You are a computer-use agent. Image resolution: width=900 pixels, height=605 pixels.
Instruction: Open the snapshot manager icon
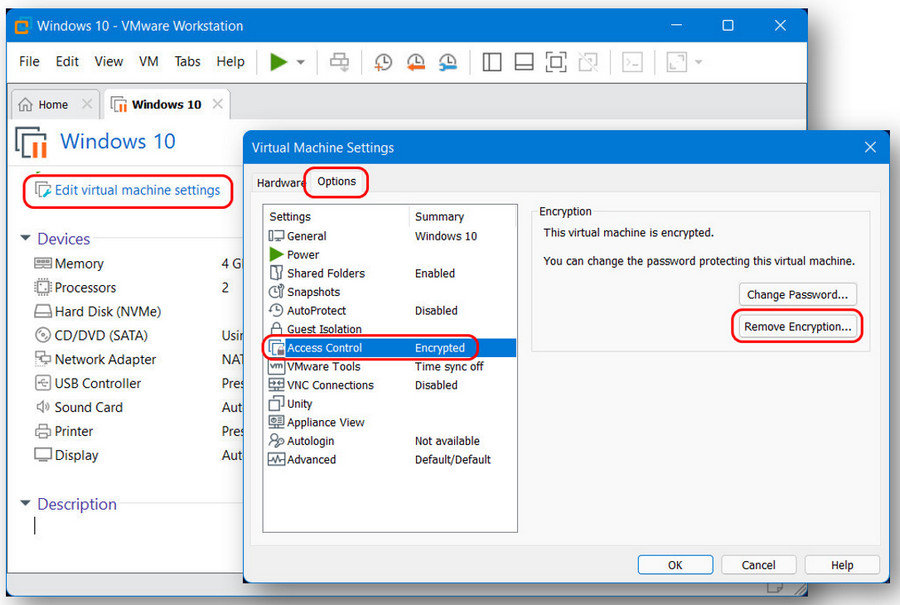448,62
